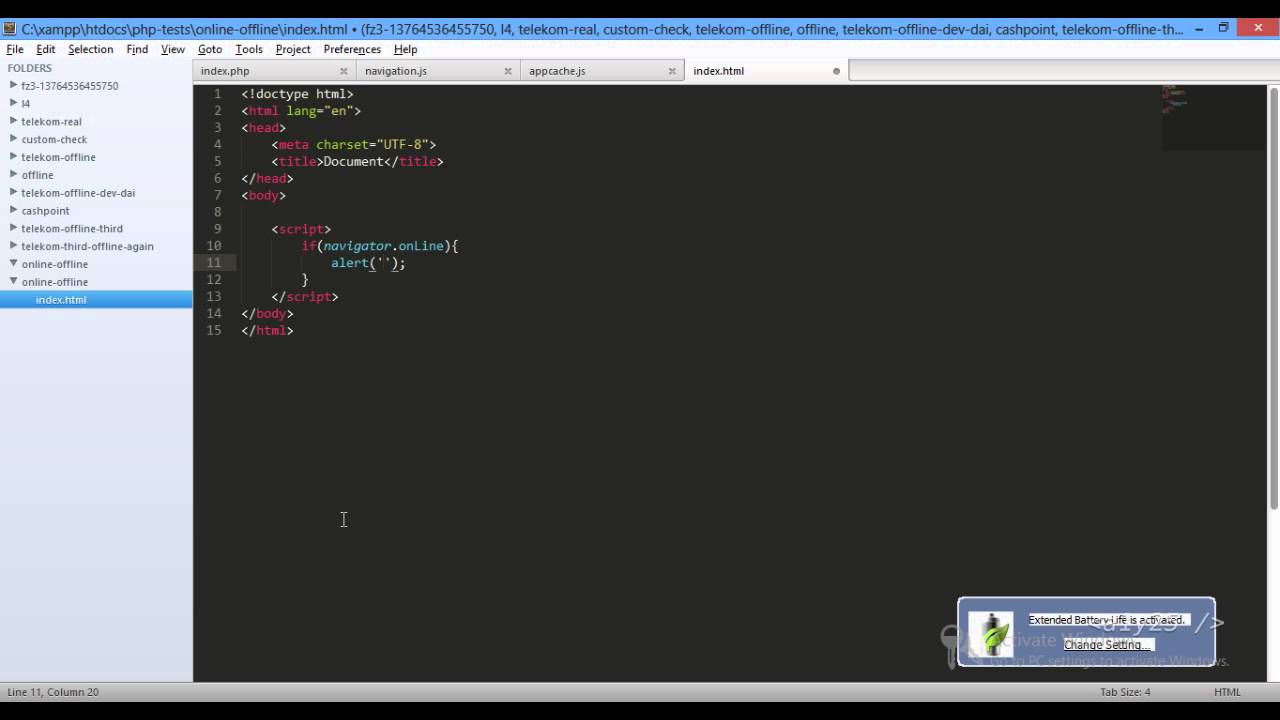Click the meta charset UTF-8 line
Image resolution: width=1280 pixels, height=720 pixels.
point(353,144)
